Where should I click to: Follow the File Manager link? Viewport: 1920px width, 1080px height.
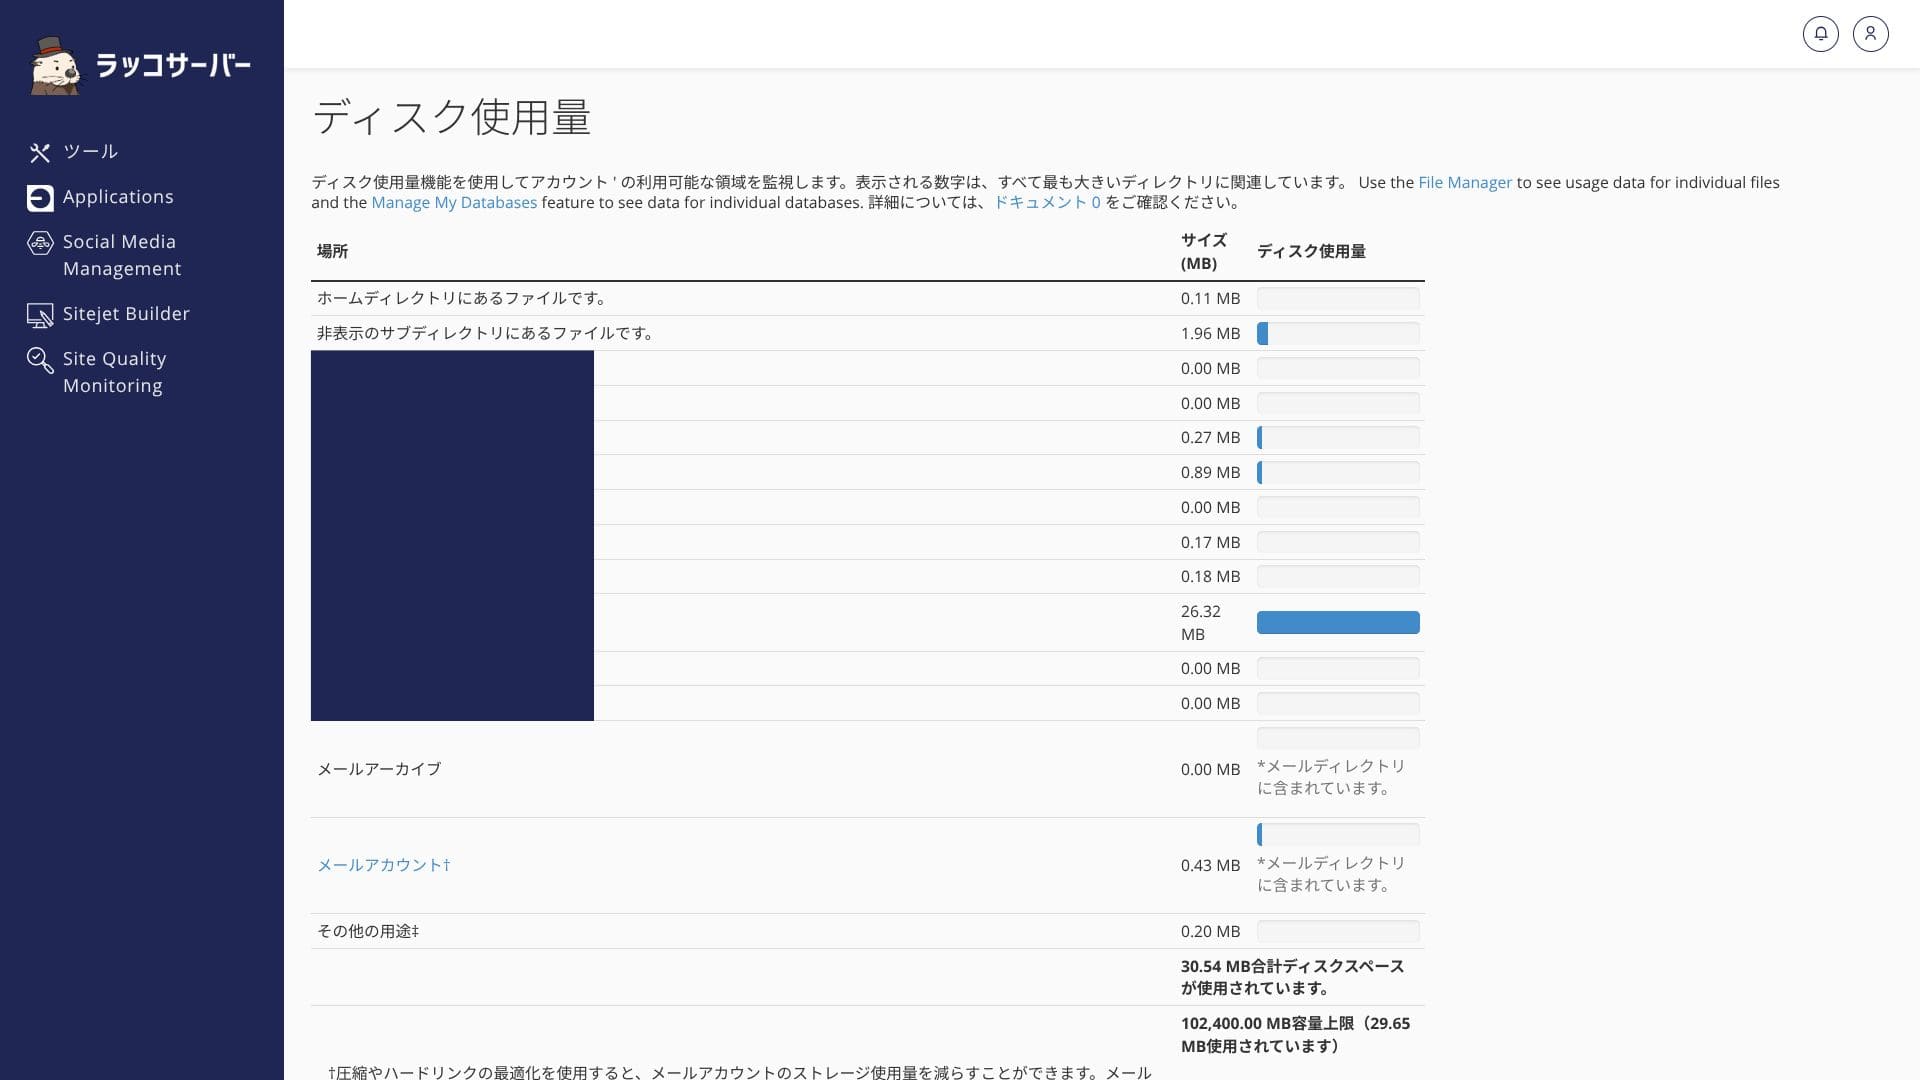(x=1464, y=183)
